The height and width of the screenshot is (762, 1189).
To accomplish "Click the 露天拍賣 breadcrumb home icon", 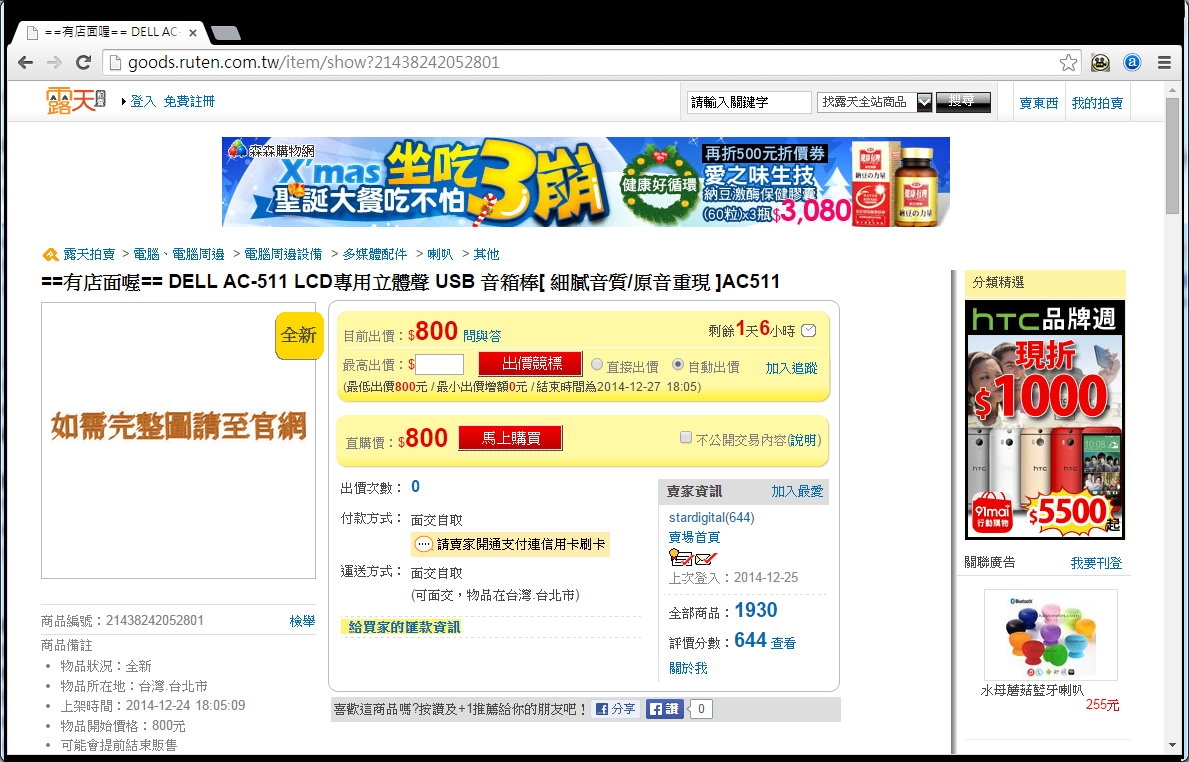I will [50, 254].
